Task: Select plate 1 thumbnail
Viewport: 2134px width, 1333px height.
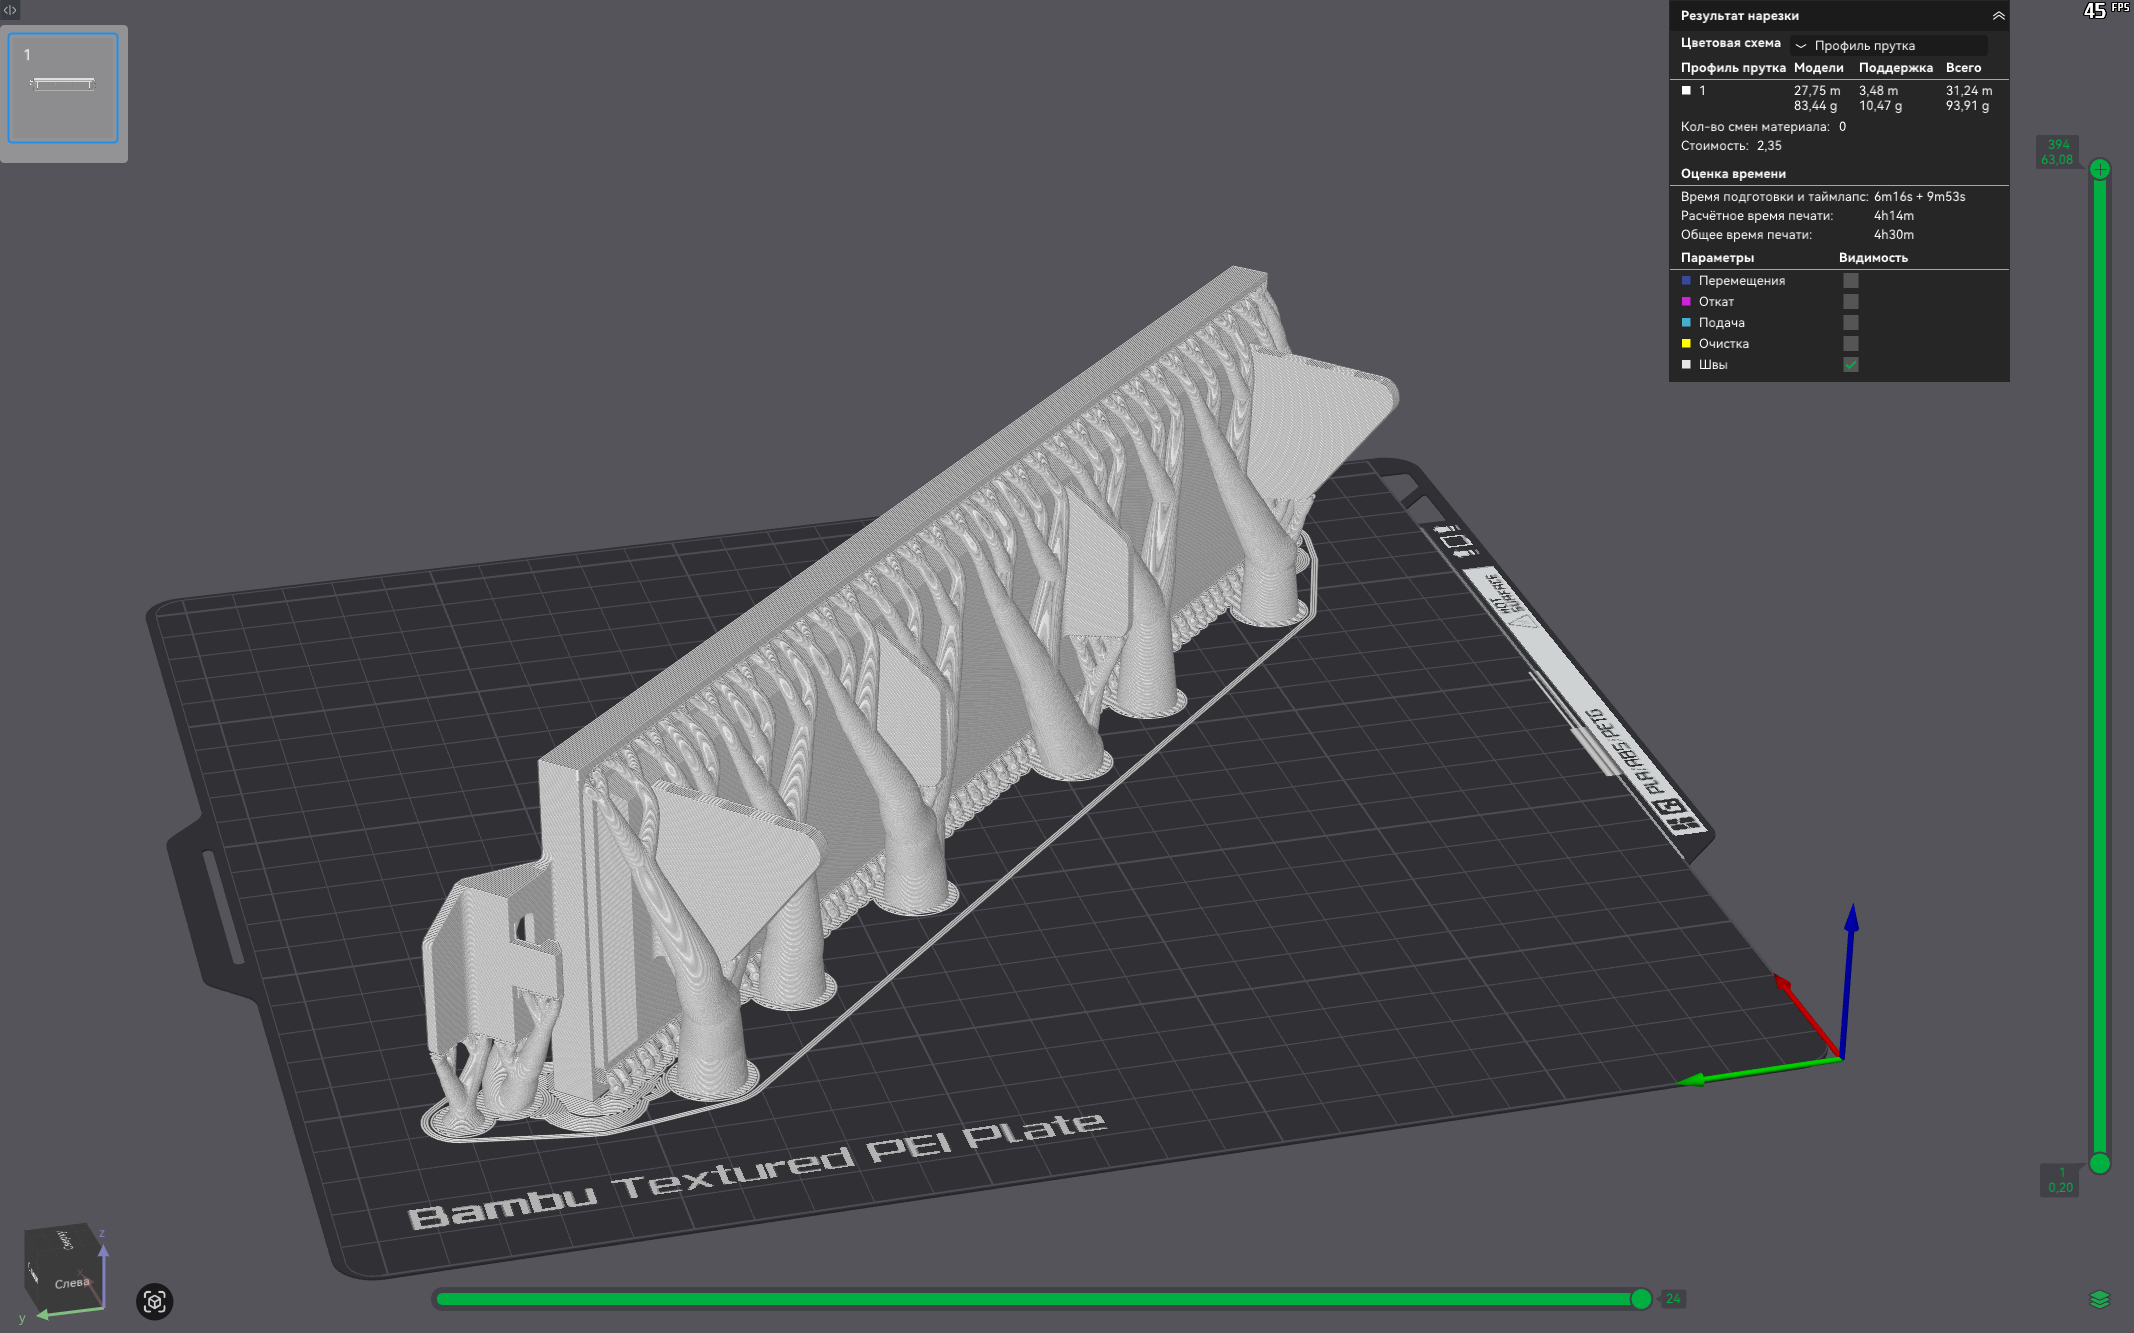Action: pyautogui.click(x=63, y=88)
